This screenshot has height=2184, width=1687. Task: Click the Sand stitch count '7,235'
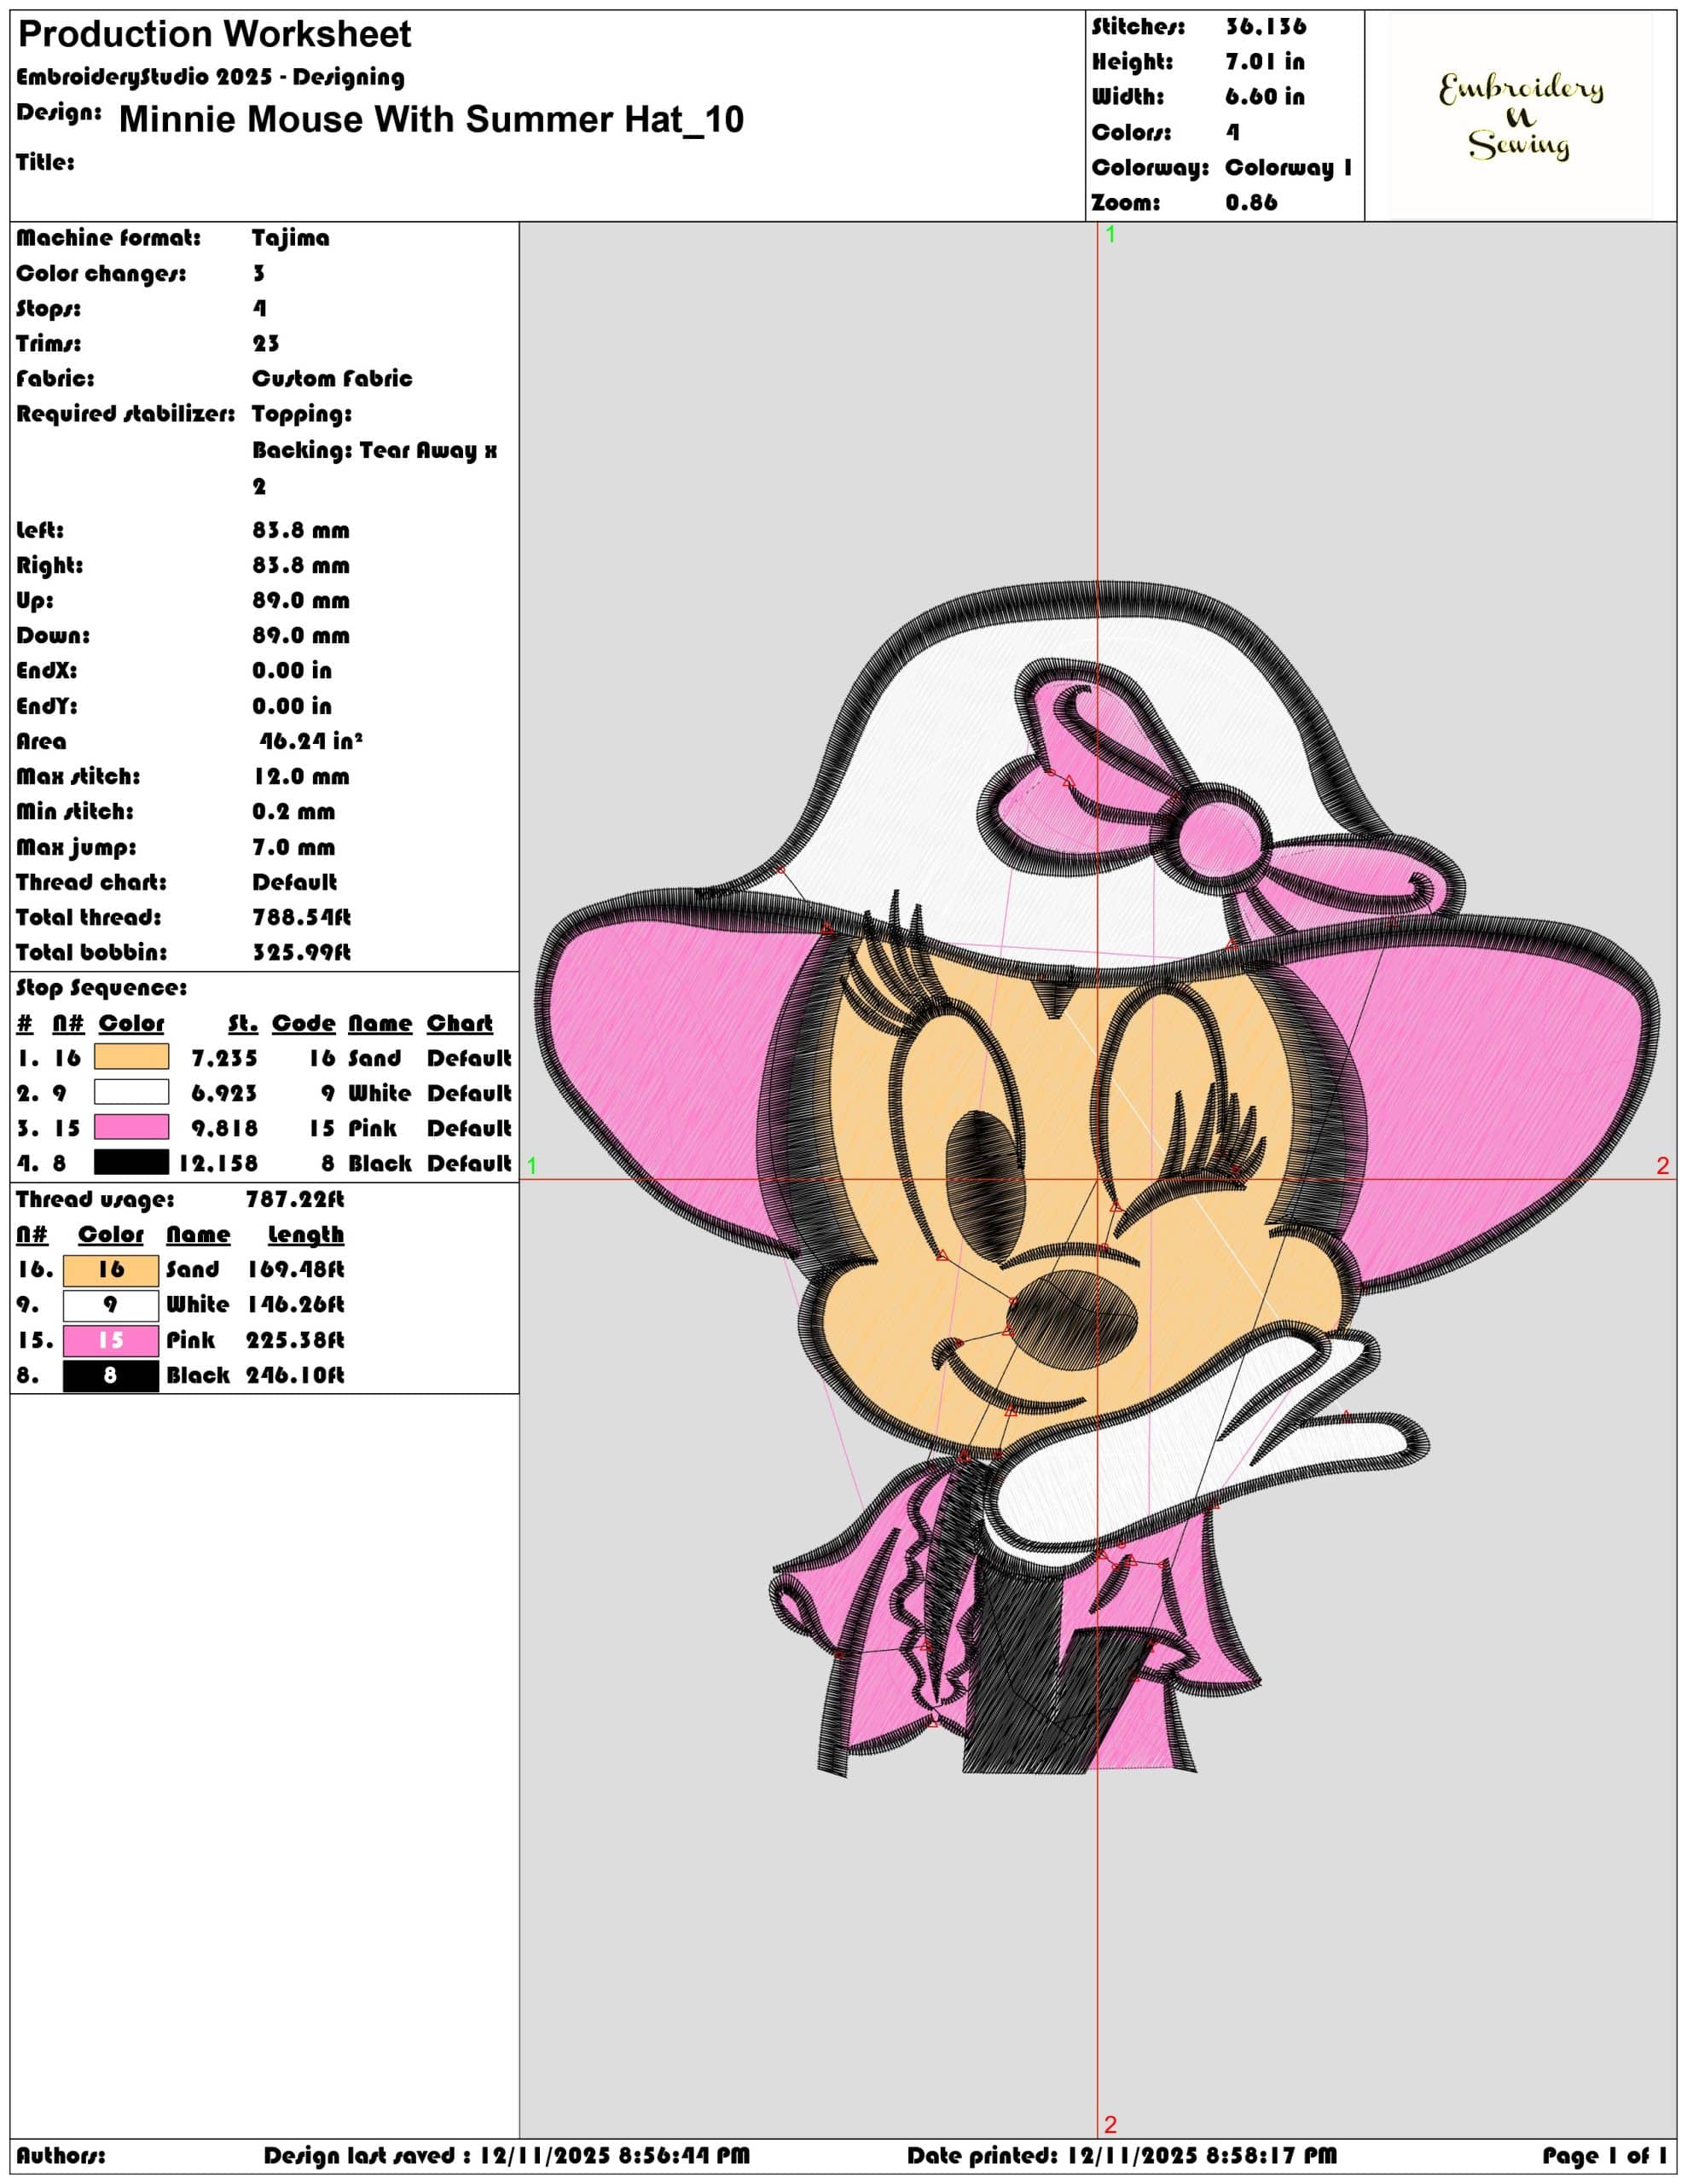[x=224, y=1058]
